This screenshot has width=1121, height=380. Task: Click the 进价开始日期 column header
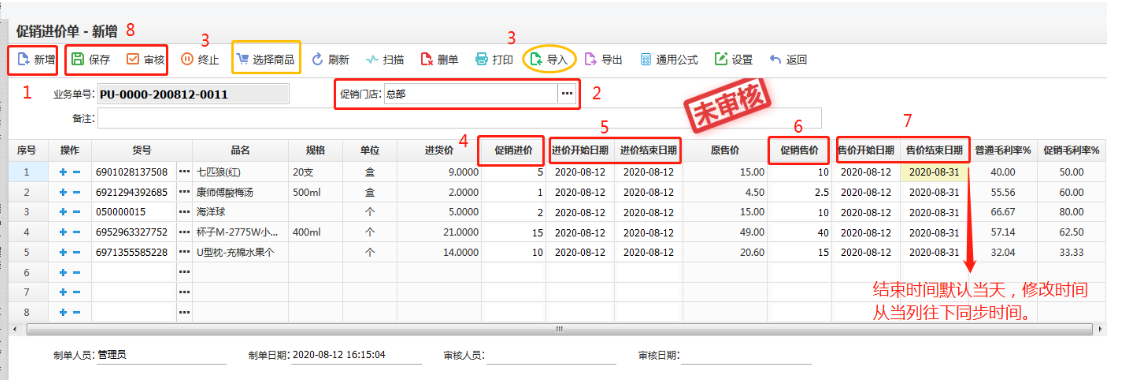pos(581,151)
